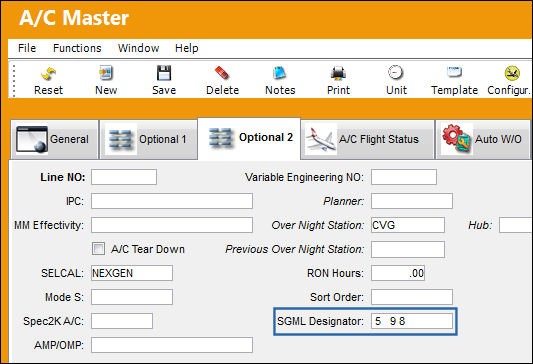Click the SELCAL field containing NEXGEN
533x364 pixels.
point(132,273)
